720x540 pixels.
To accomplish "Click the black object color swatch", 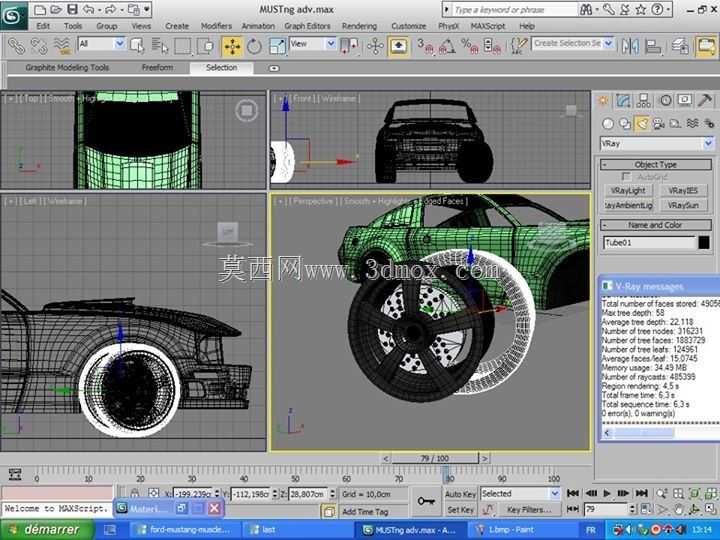I will [x=704, y=242].
